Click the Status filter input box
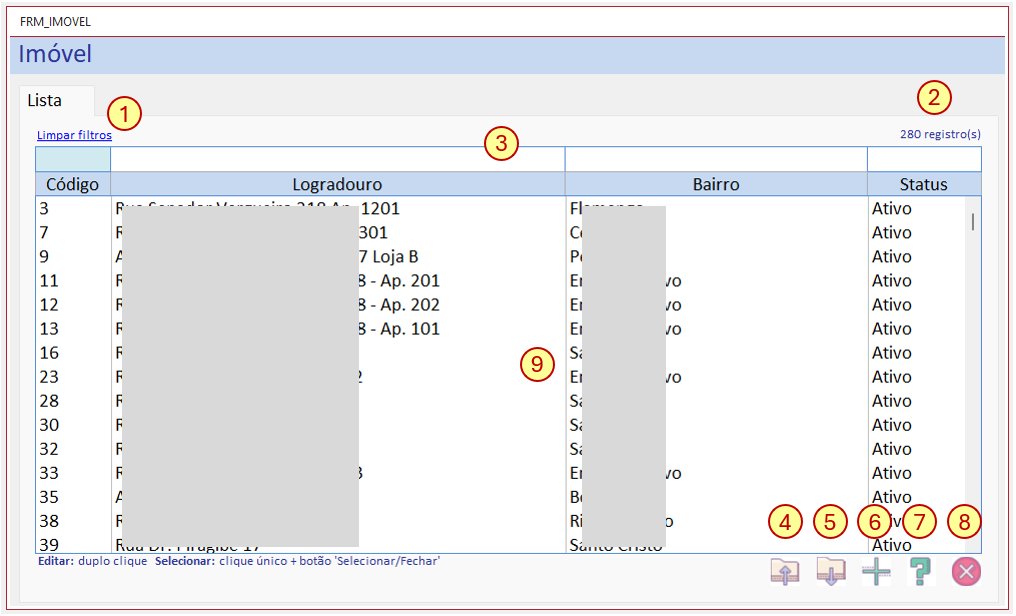 924,159
